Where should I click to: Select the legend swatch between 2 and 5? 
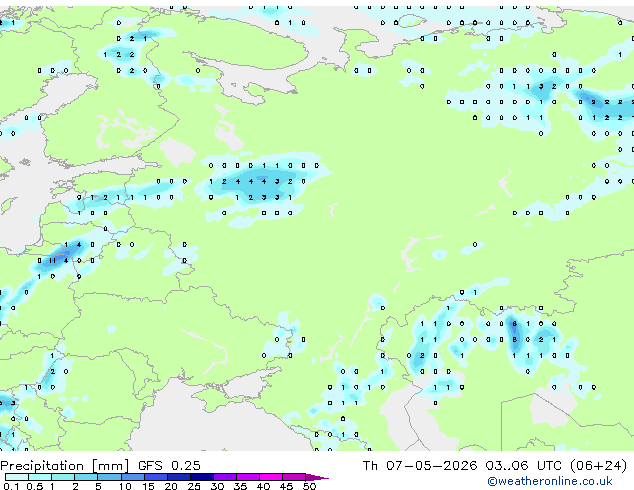point(86,477)
